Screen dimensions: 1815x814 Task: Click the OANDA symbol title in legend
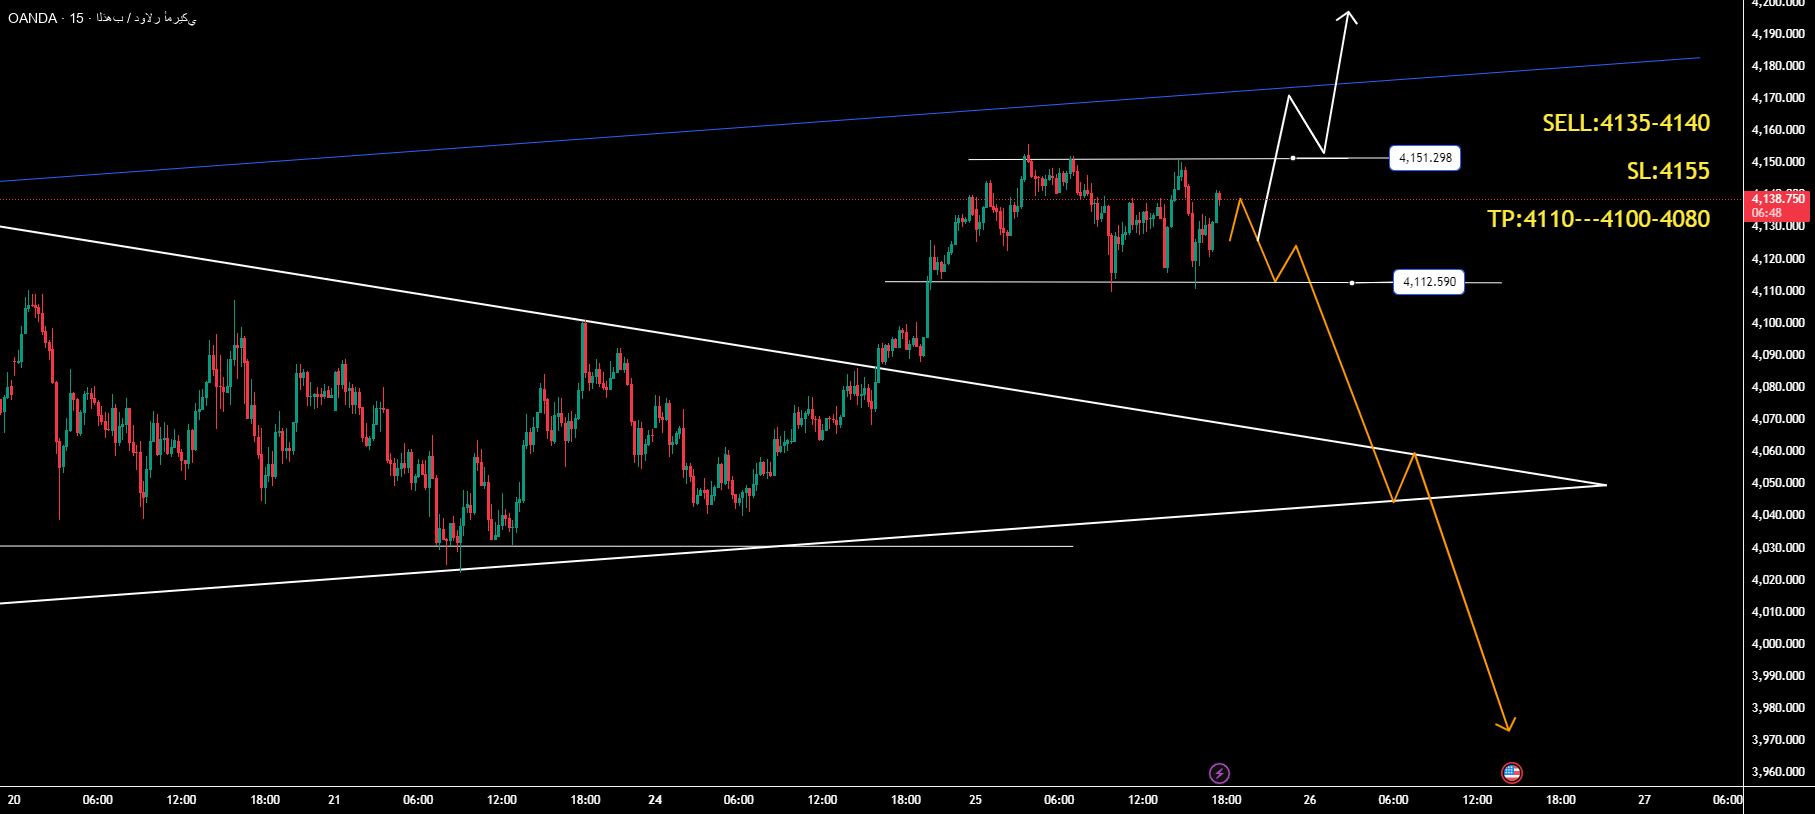33,18
